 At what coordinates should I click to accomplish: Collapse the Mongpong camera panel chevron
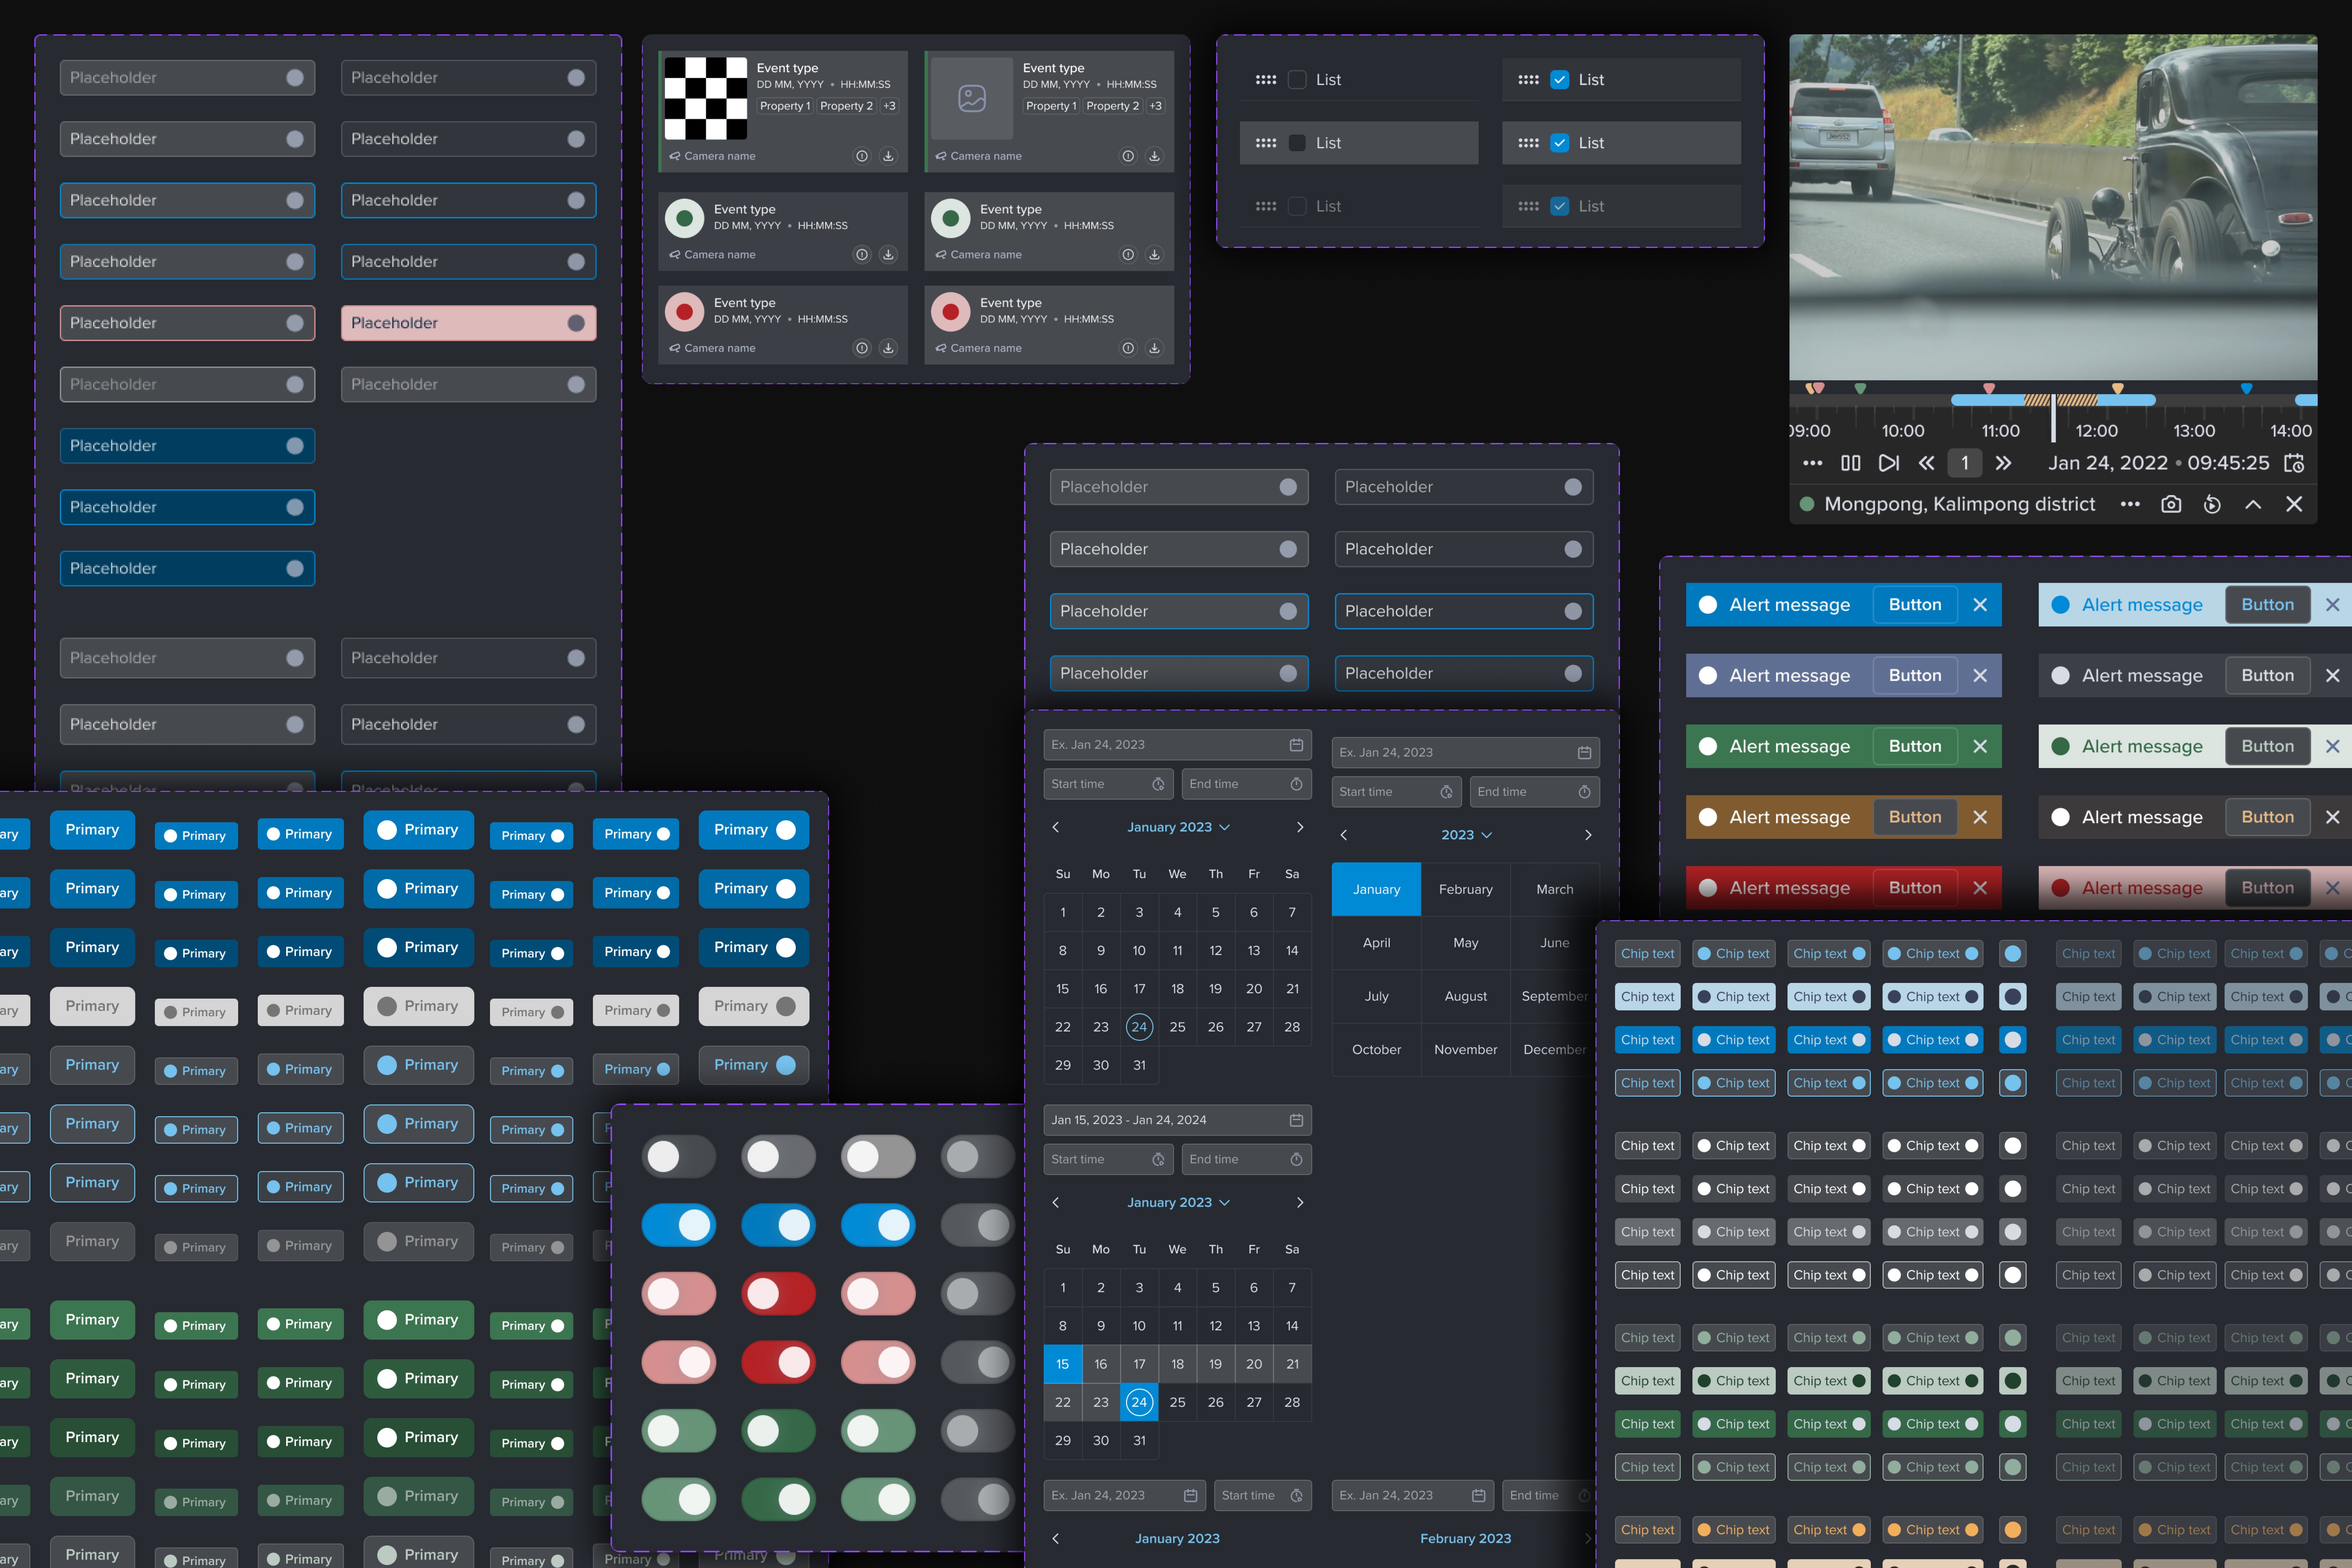pos(2253,504)
